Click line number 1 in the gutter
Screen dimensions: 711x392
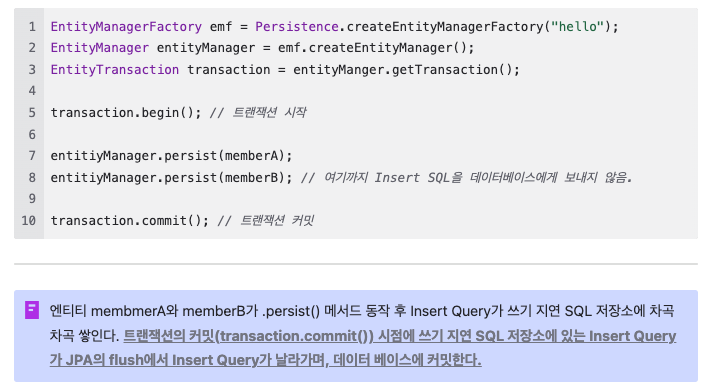point(32,27)
